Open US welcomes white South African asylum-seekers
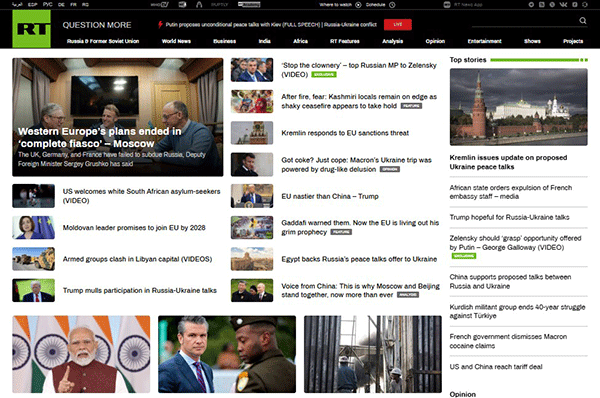600x398 pixels. pyautogui.click(x=142, y=196)
